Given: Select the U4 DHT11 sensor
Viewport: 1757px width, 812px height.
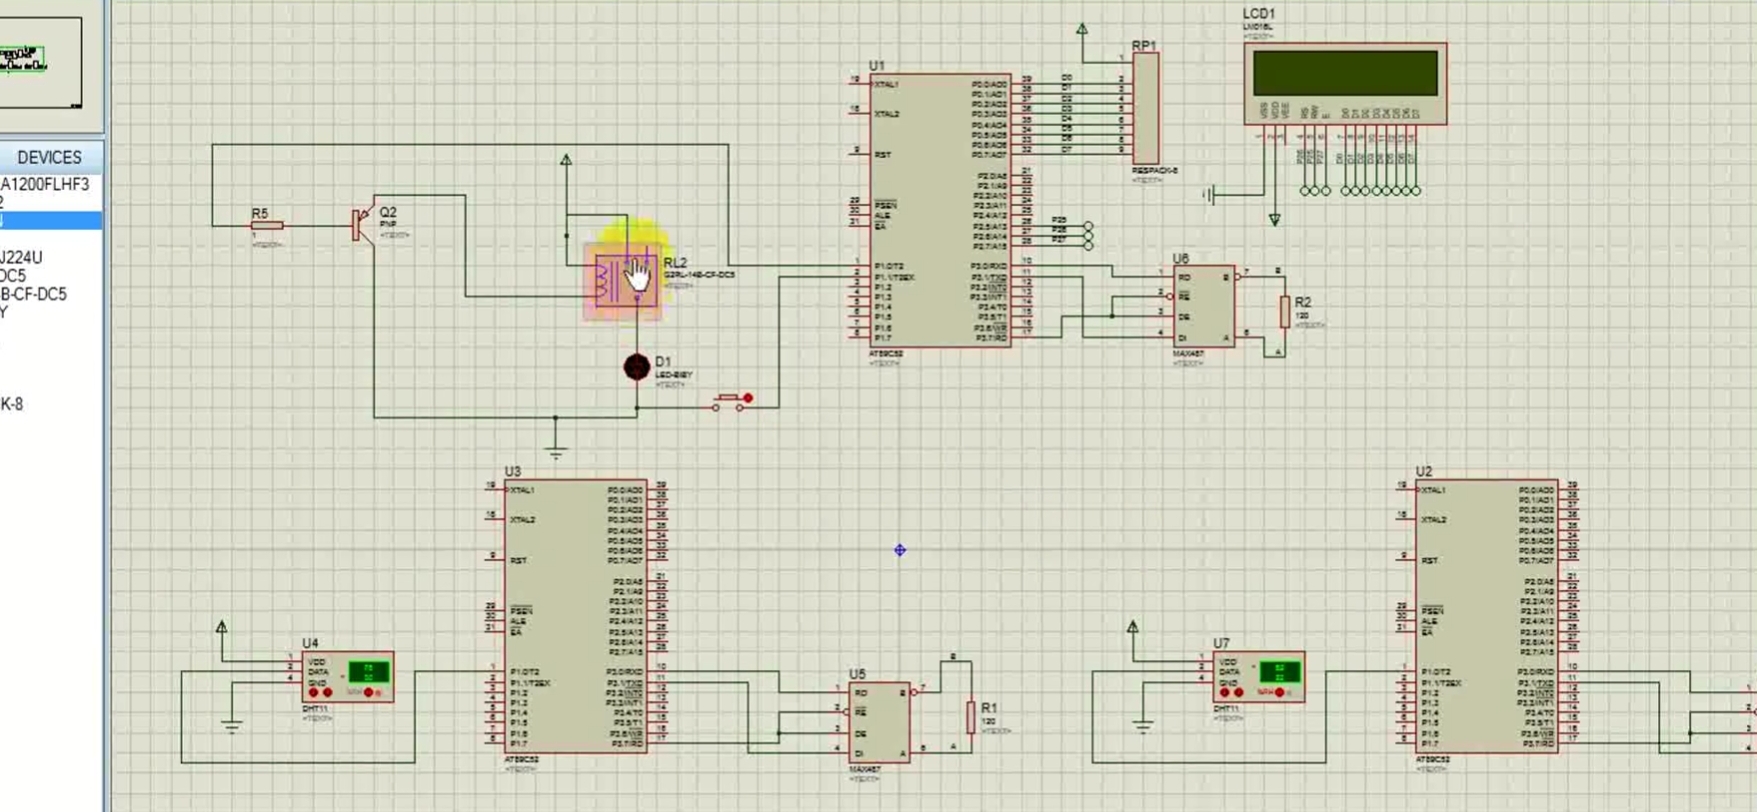Looking at the screenshot, I should (x=348, y=677).
